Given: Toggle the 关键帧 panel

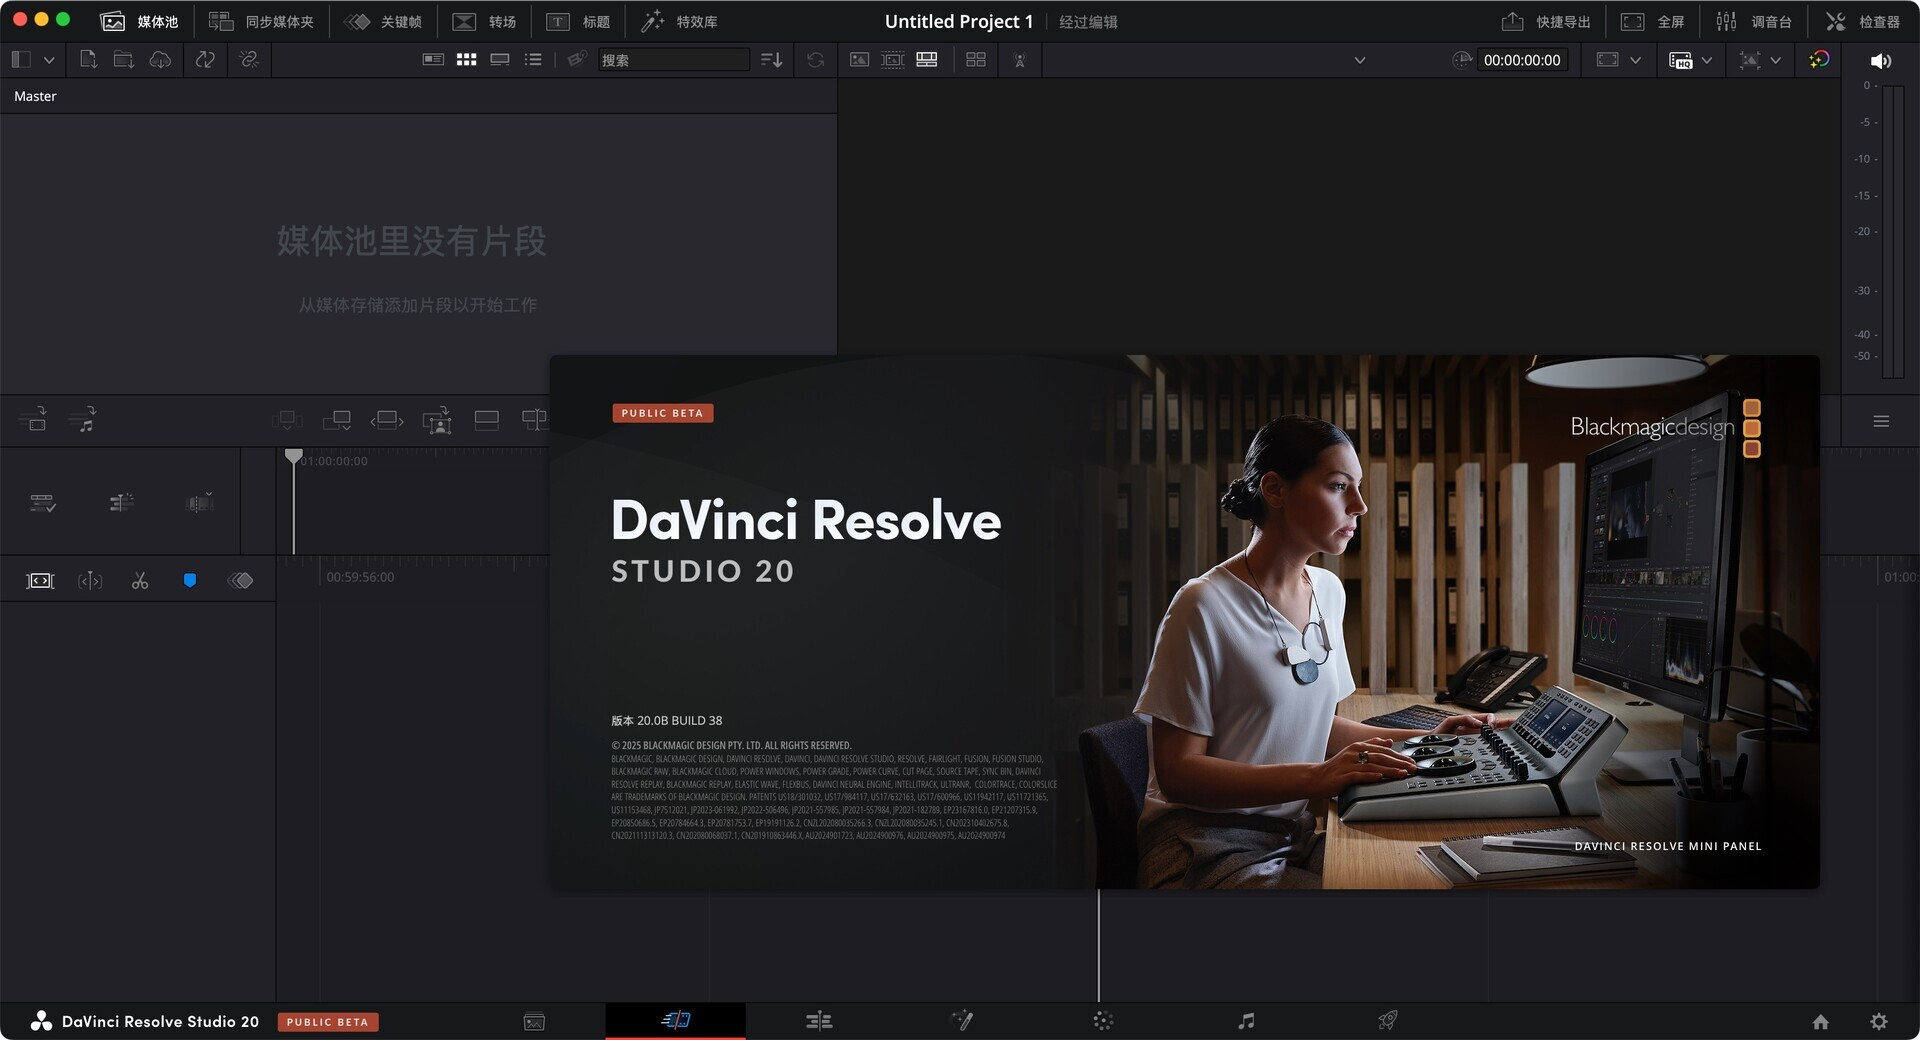Looking at the screenshot, I should tap(383, 21).
